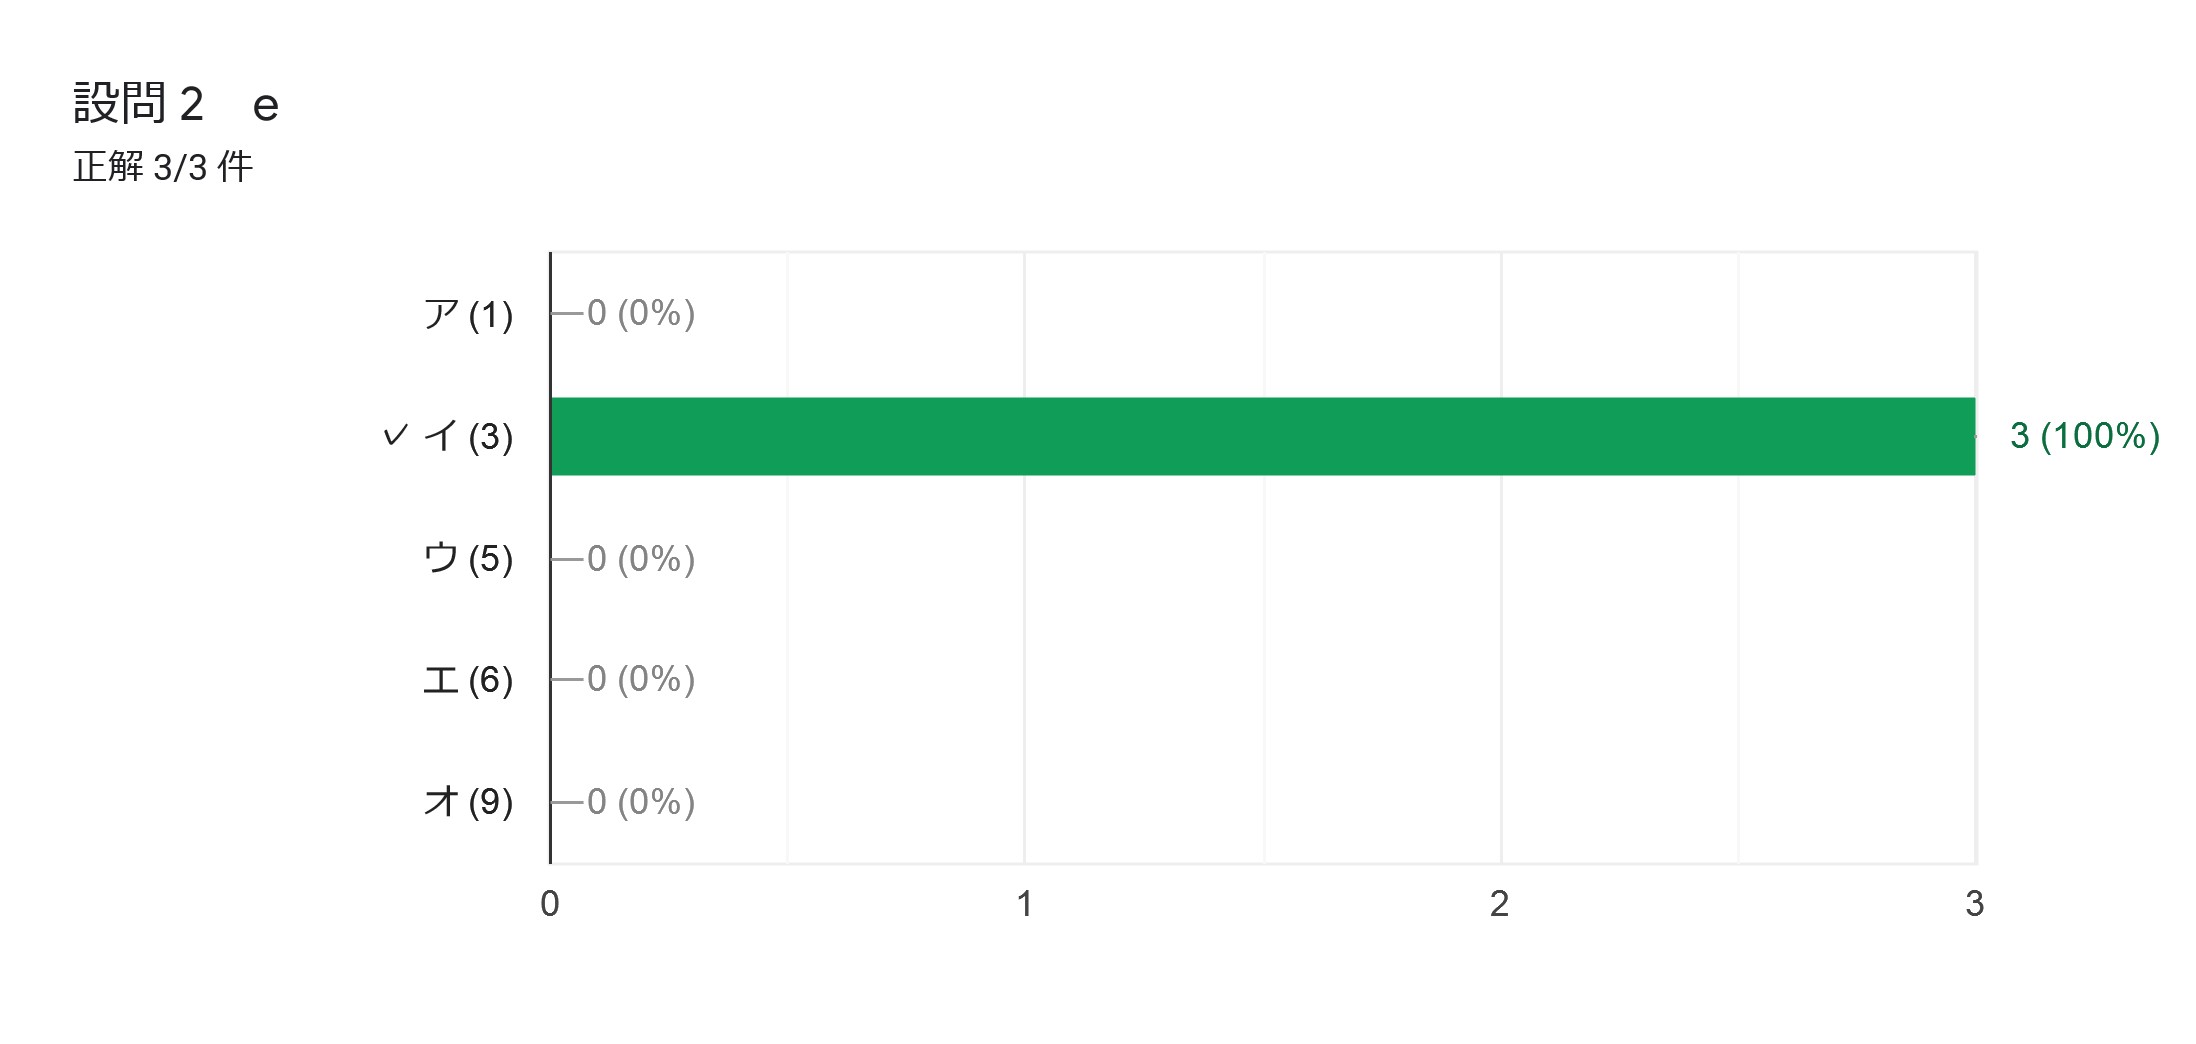
Task: Click the 正解 3/3 件 subtitle text
Action: tap(163, 167)
